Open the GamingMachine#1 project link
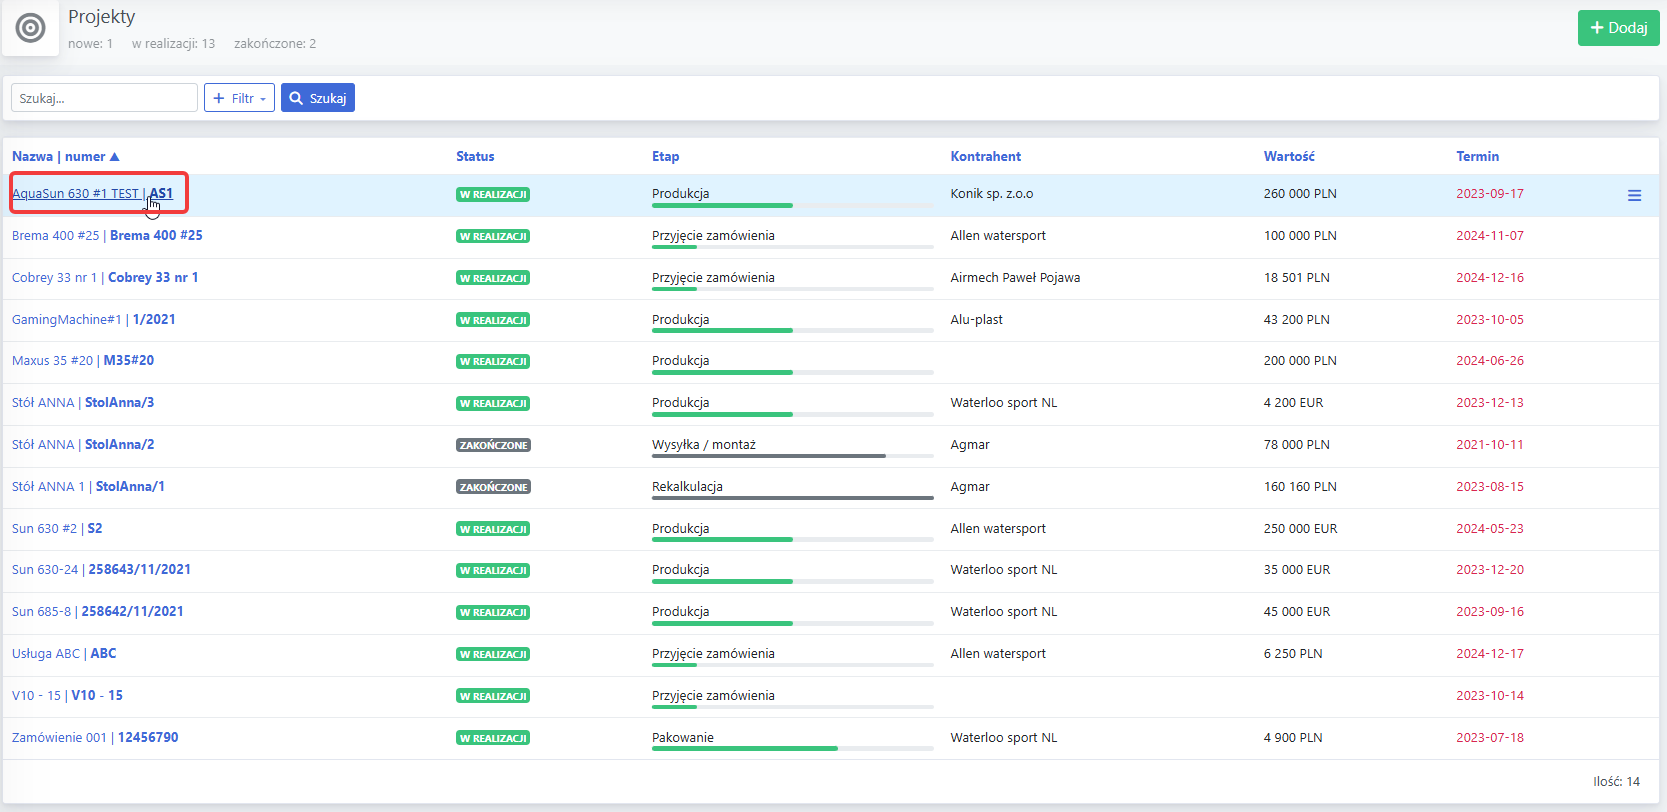Image resolution: width=1667 pixels, height=812 pixels. click(x=93, y=320)
